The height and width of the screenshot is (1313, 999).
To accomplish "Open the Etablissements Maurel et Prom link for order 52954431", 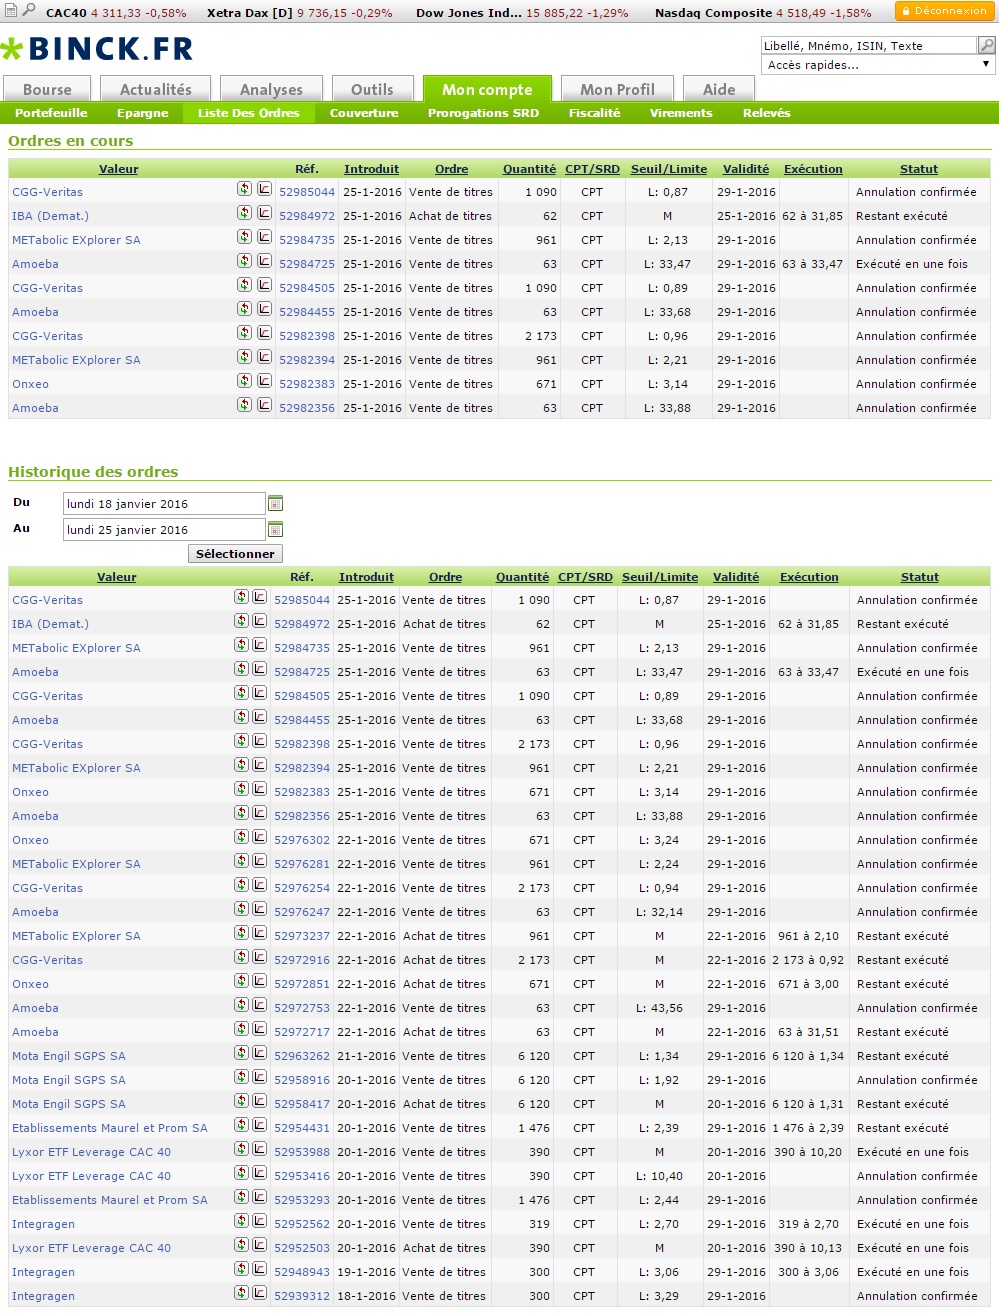I will pos(110,1128).
